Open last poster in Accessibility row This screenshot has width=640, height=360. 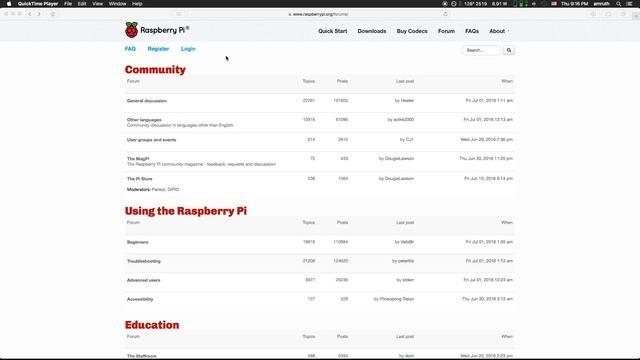(397, 299)
